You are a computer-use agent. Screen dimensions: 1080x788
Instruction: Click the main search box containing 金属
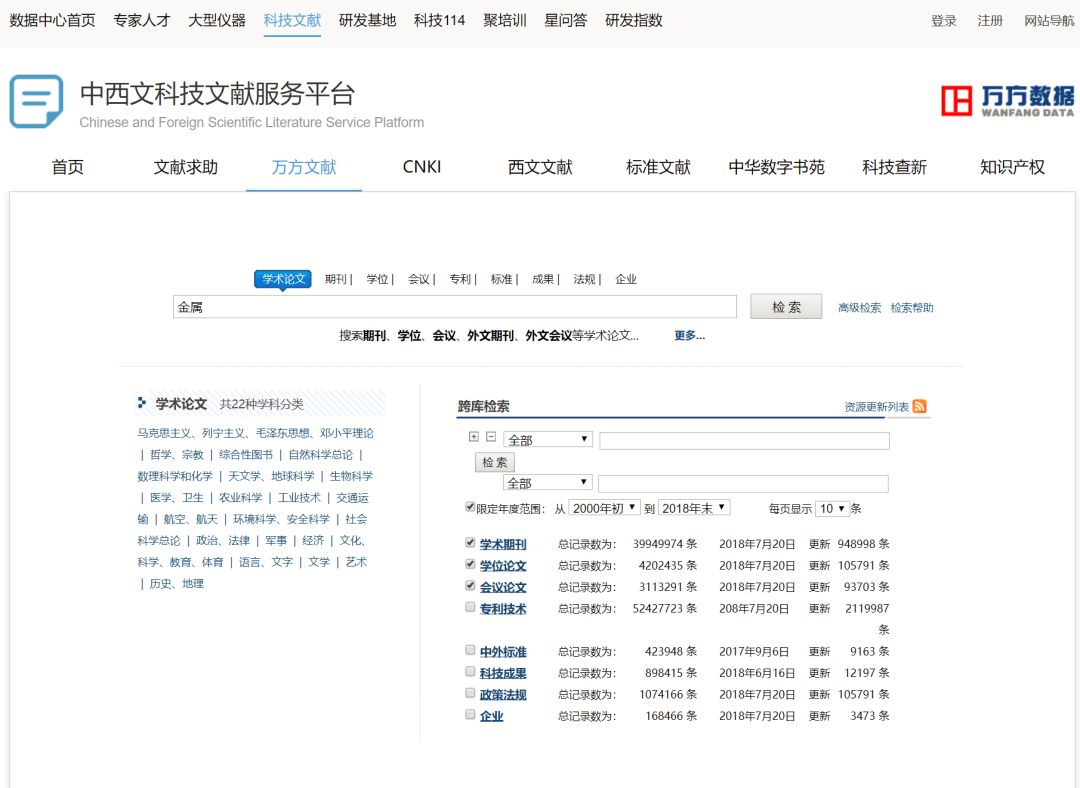pos(454,307)
